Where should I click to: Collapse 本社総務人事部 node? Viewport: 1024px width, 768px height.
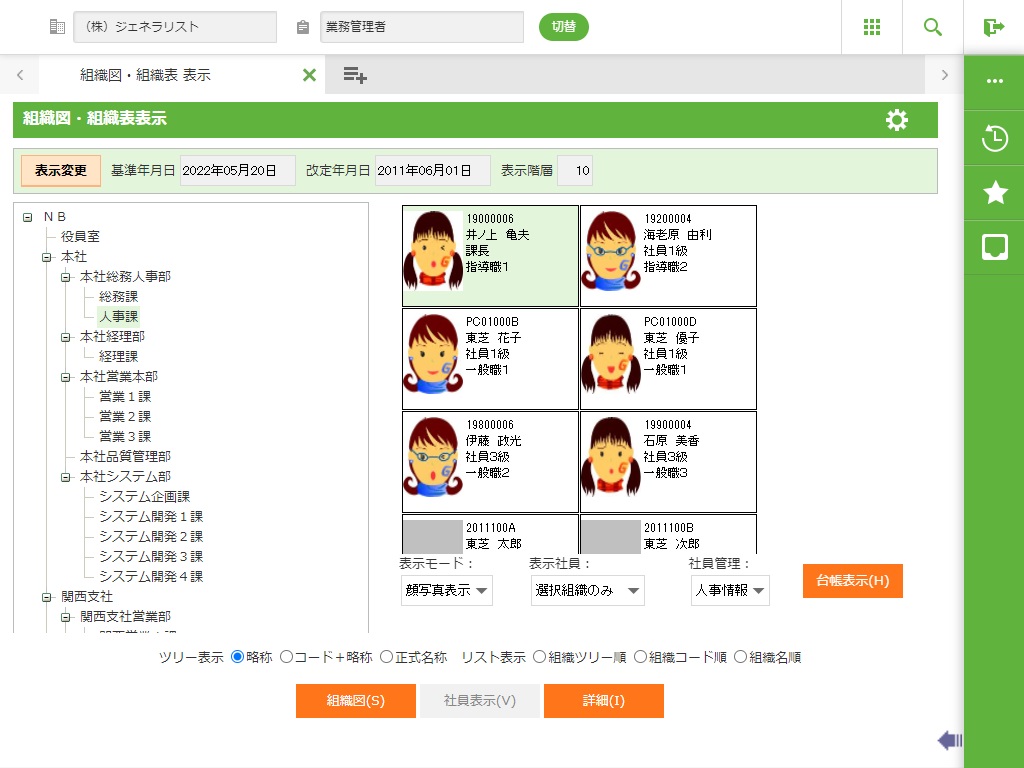(x=65, y=278)
